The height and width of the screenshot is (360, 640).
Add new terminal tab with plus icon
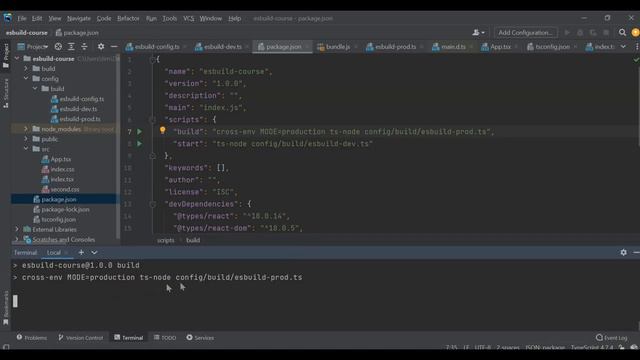coord(81,253)
